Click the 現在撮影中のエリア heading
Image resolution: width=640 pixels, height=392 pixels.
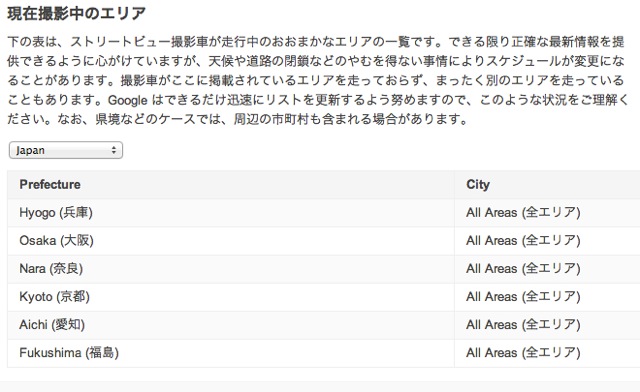pyautogui.click(x=76, y=13)
